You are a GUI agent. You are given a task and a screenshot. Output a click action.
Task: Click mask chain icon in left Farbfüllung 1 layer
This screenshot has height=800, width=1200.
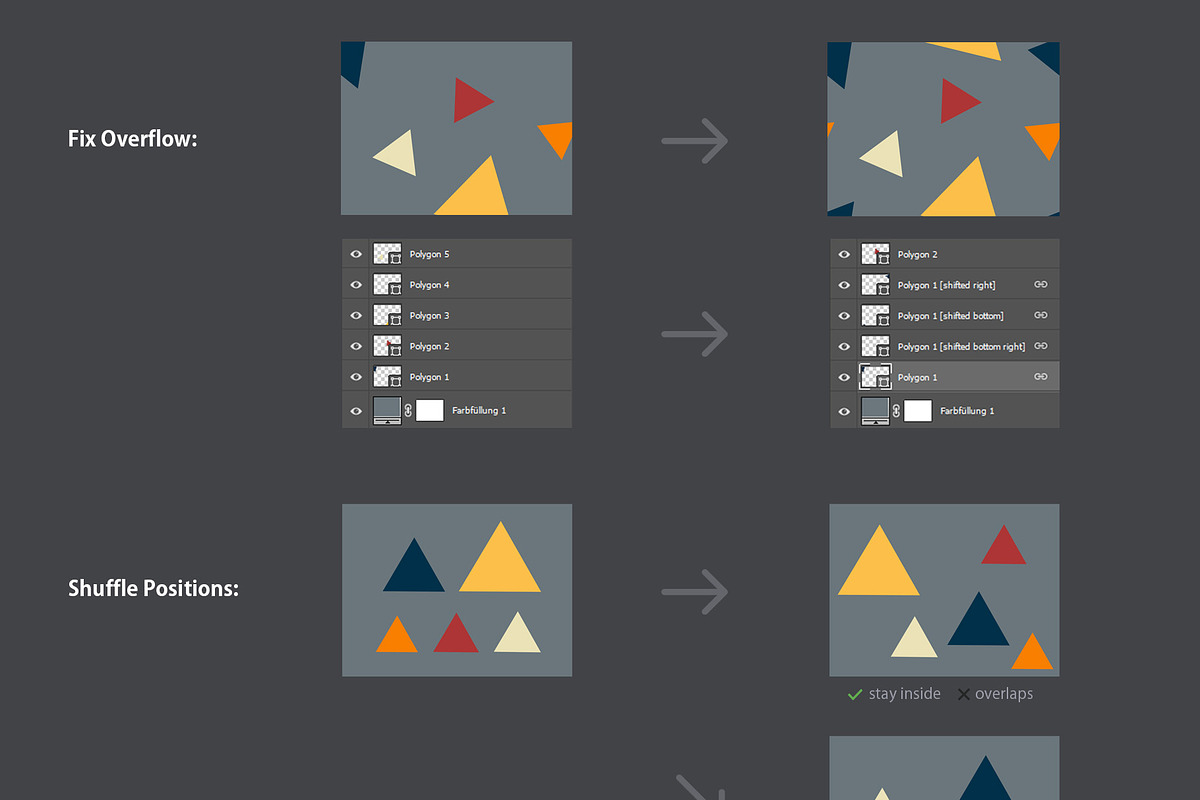tap(408, 410)
